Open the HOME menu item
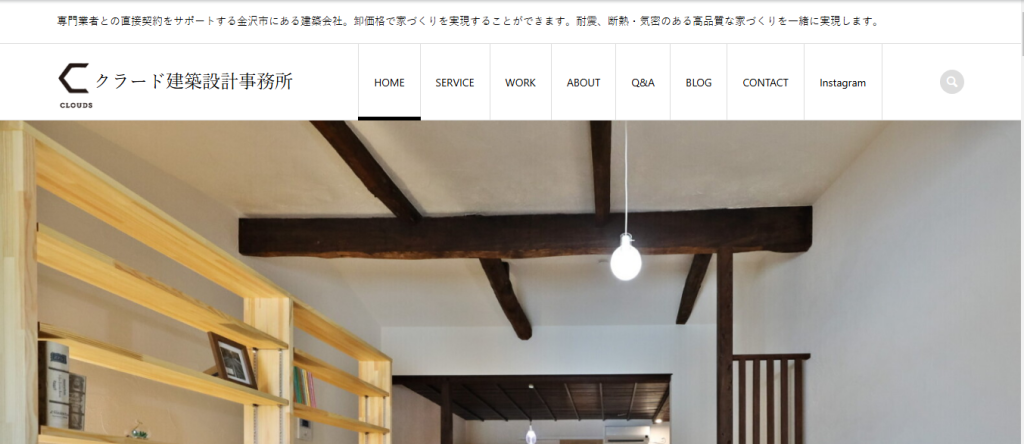1024x444 pixels. pos(389,82)
